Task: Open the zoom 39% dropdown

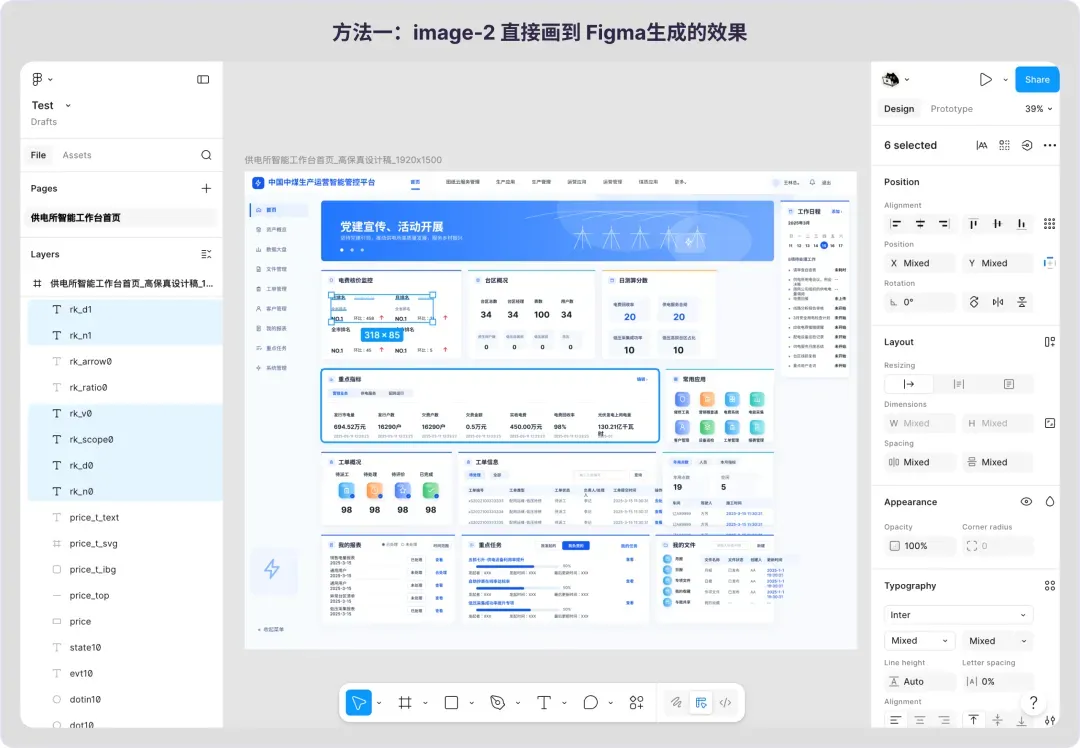Action: tap(1039, 109)
